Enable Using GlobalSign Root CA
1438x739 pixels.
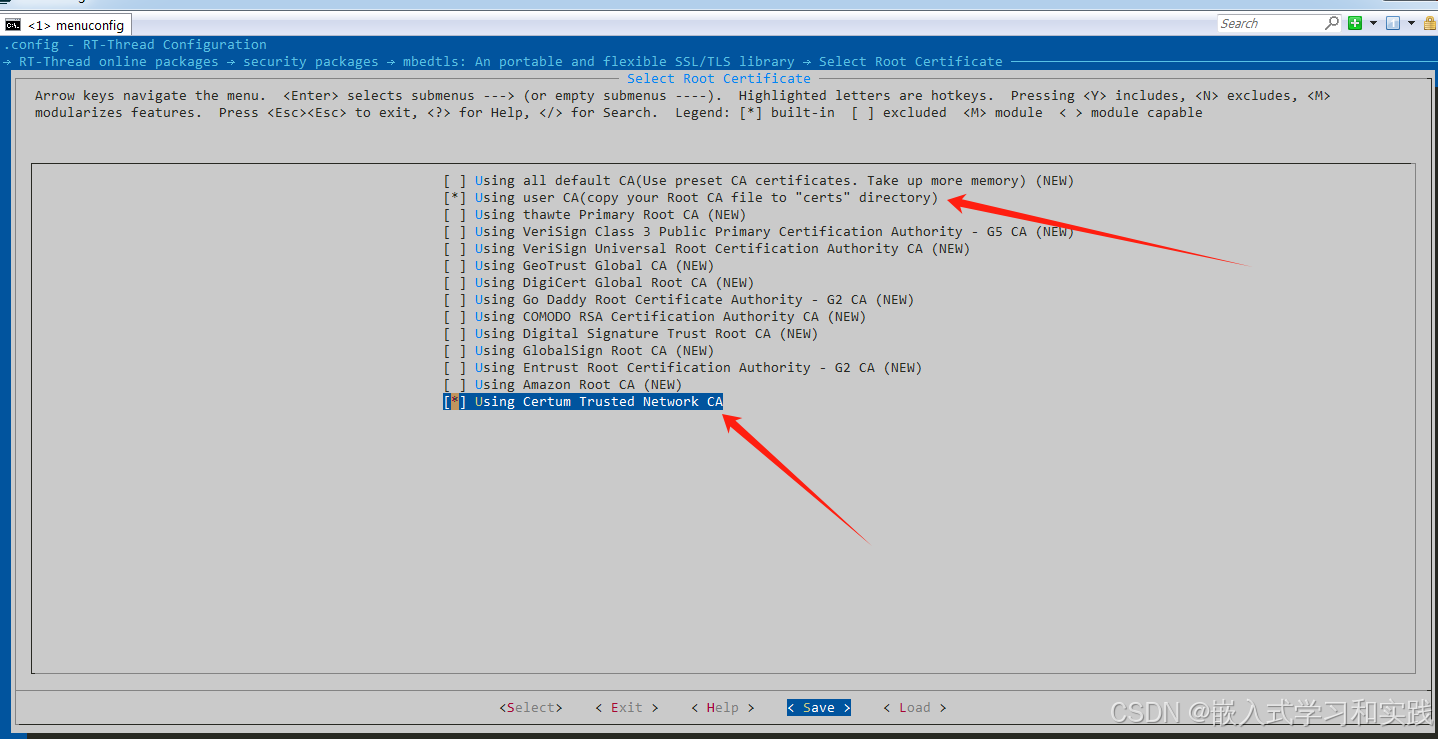pos(453,350)
